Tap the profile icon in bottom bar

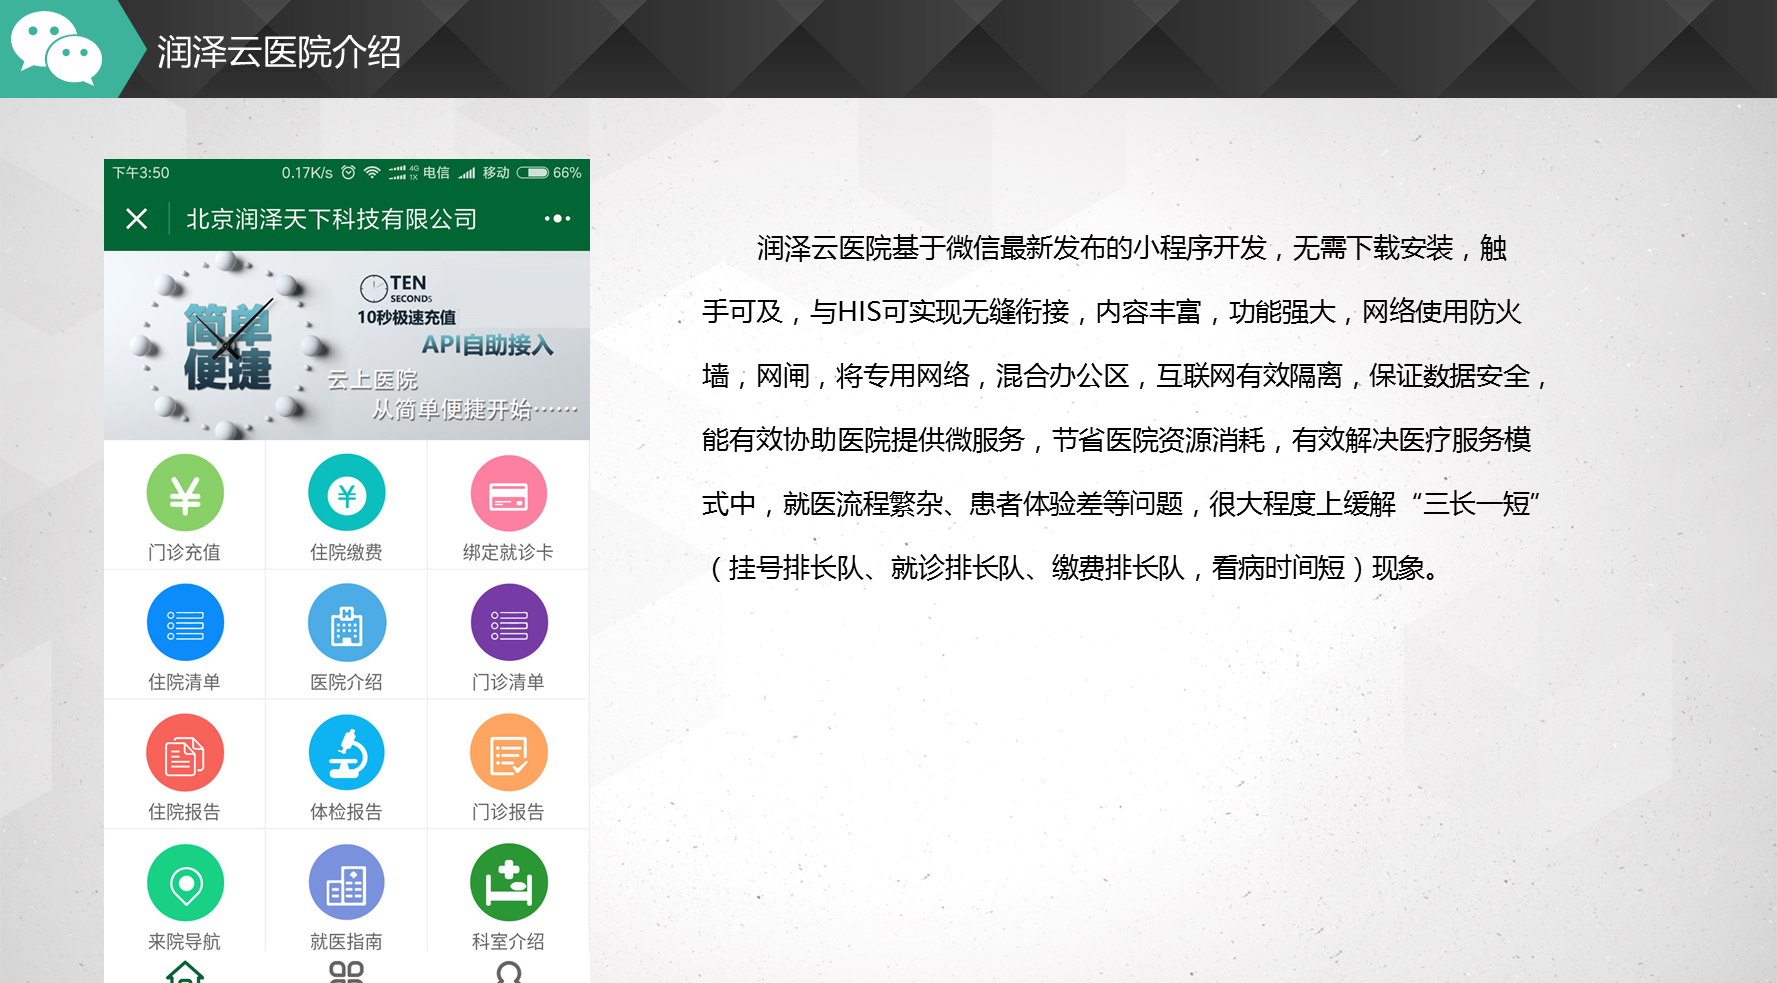click(x=509, y=972)
